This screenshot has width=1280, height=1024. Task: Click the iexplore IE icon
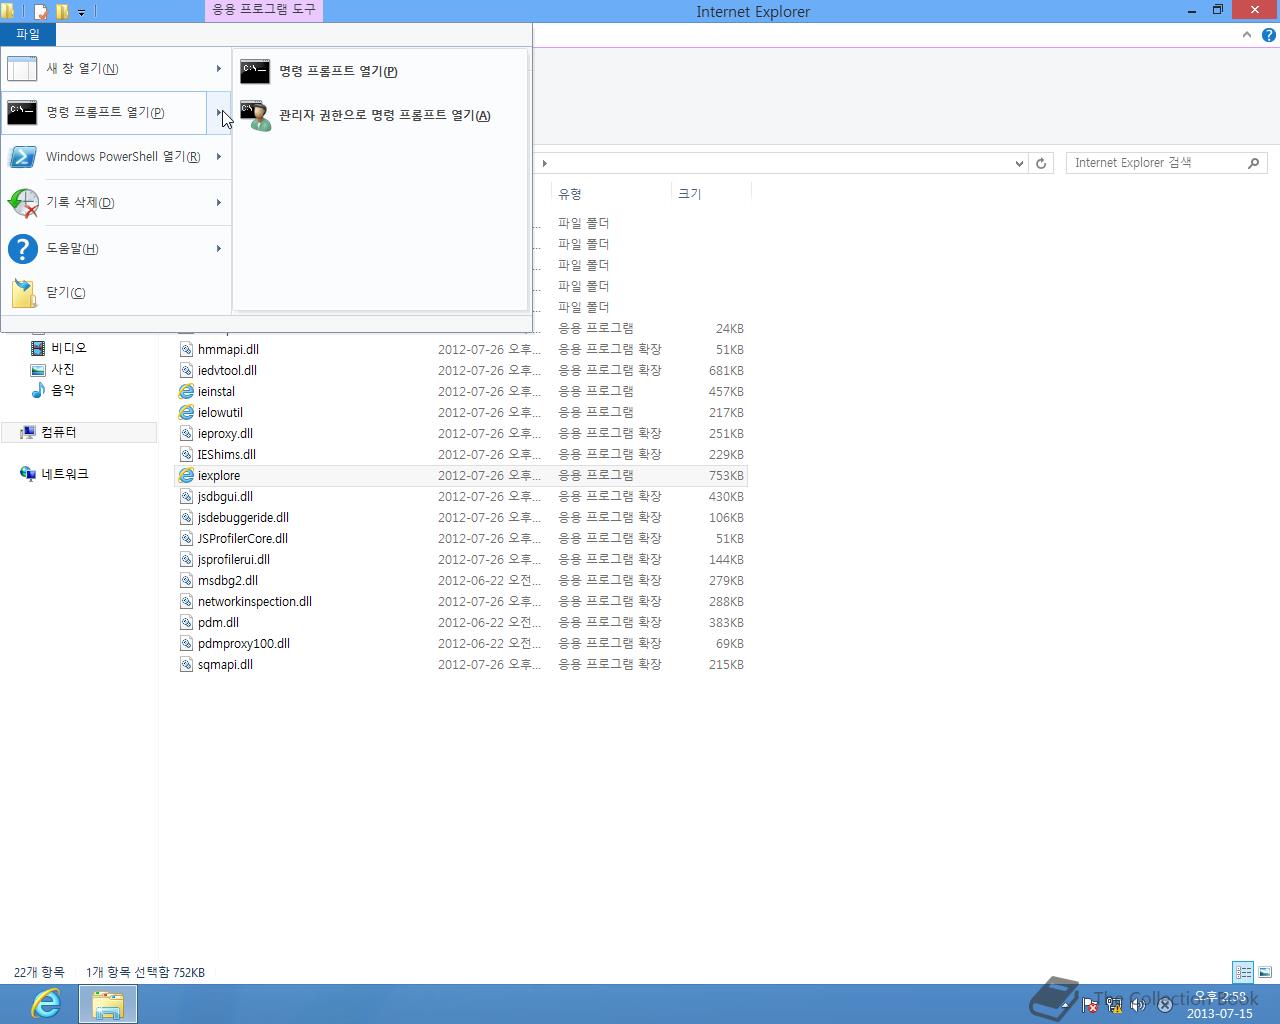pos(186,476)
